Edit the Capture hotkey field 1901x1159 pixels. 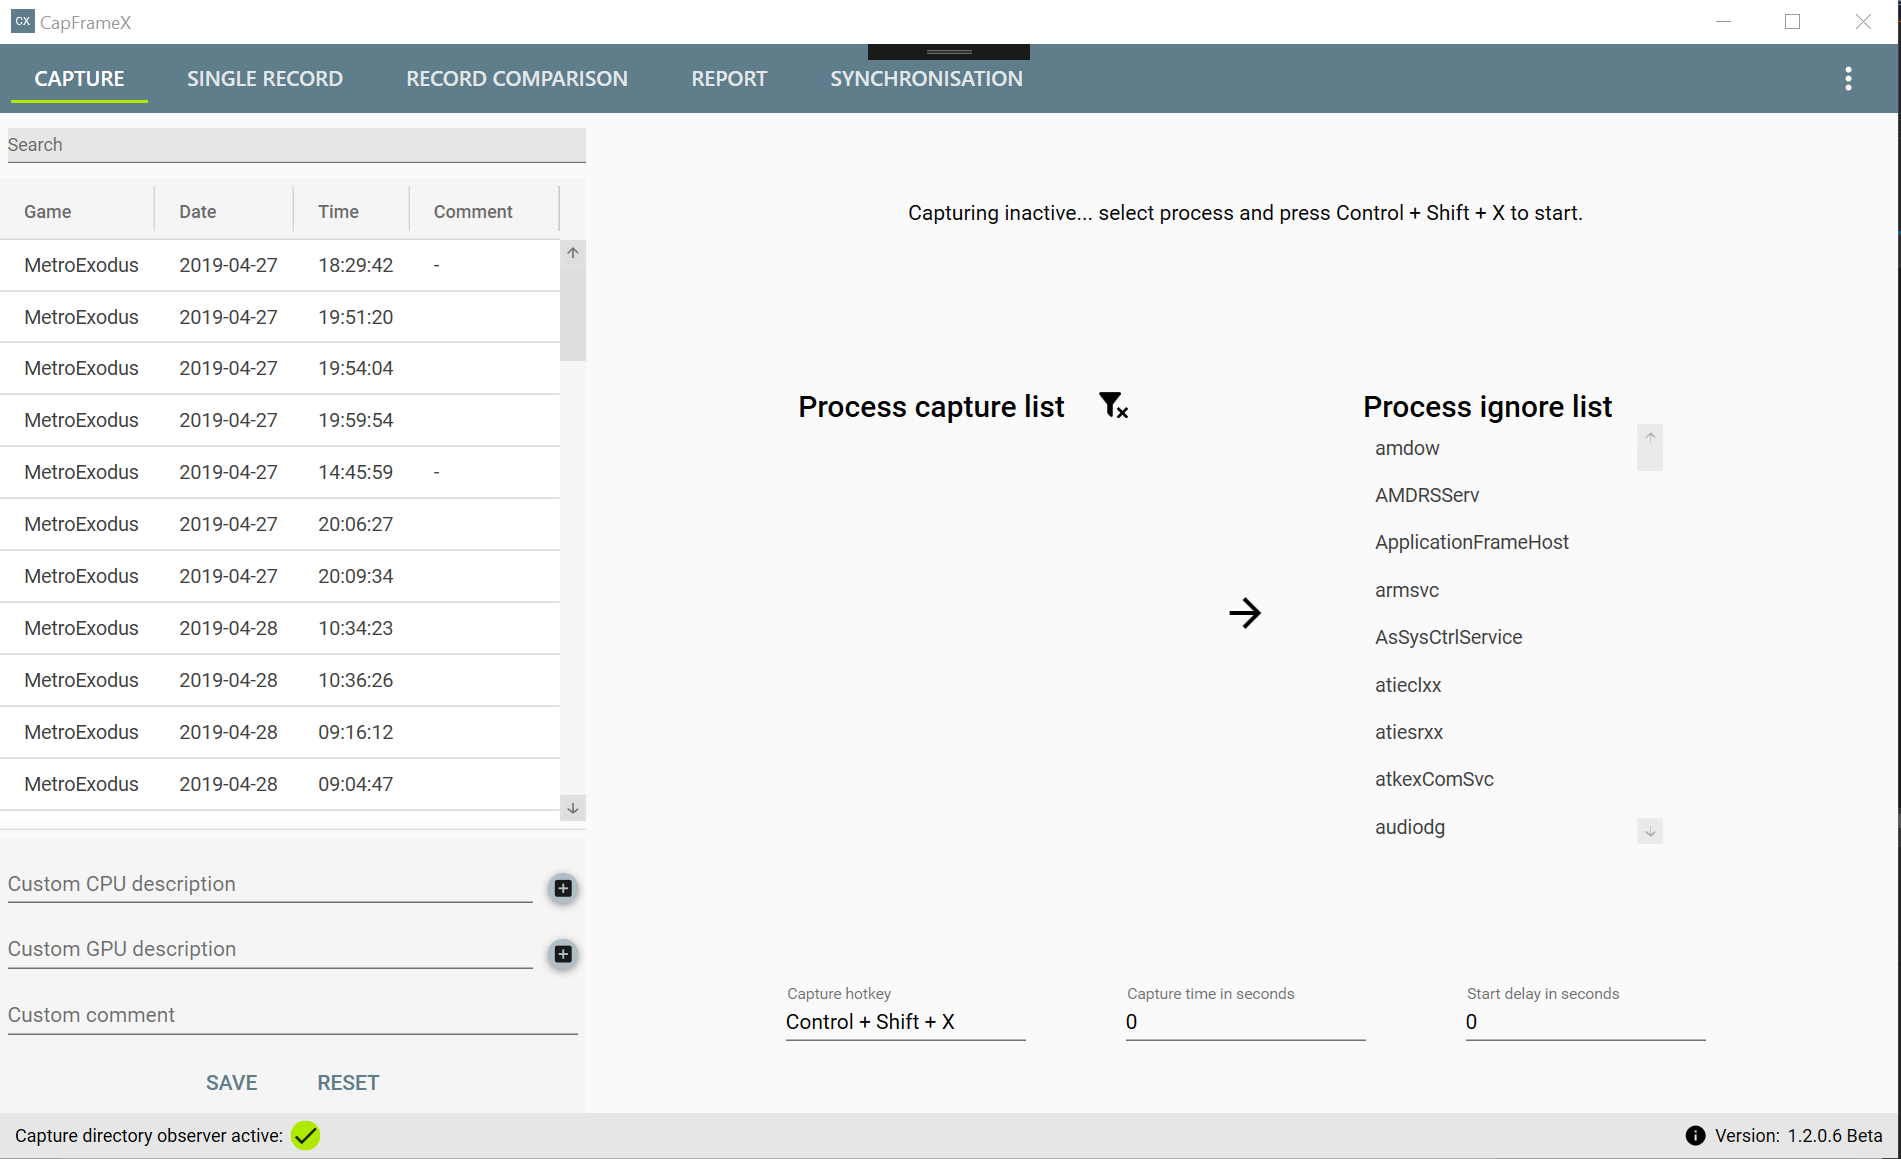pos(905,1022)
